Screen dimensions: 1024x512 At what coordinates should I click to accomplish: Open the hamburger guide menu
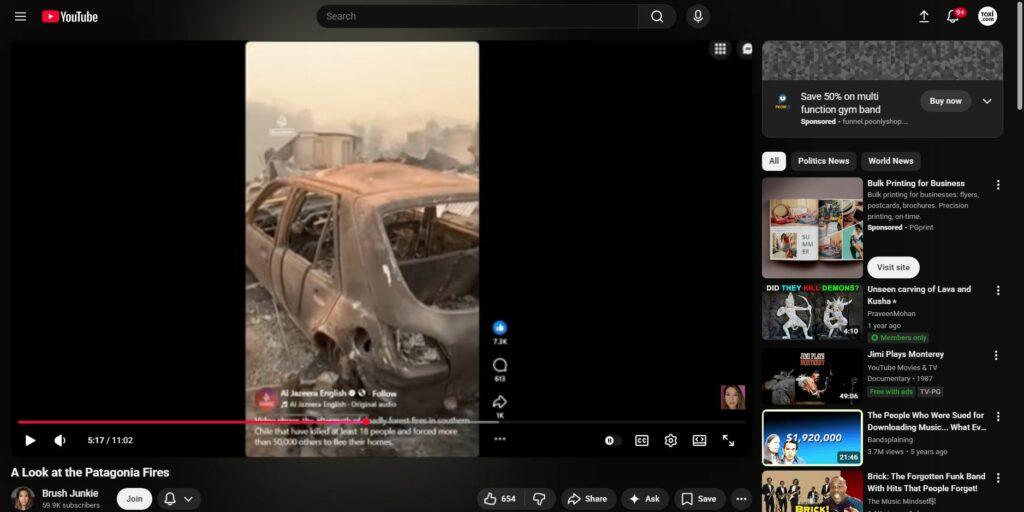coord(20,16)
